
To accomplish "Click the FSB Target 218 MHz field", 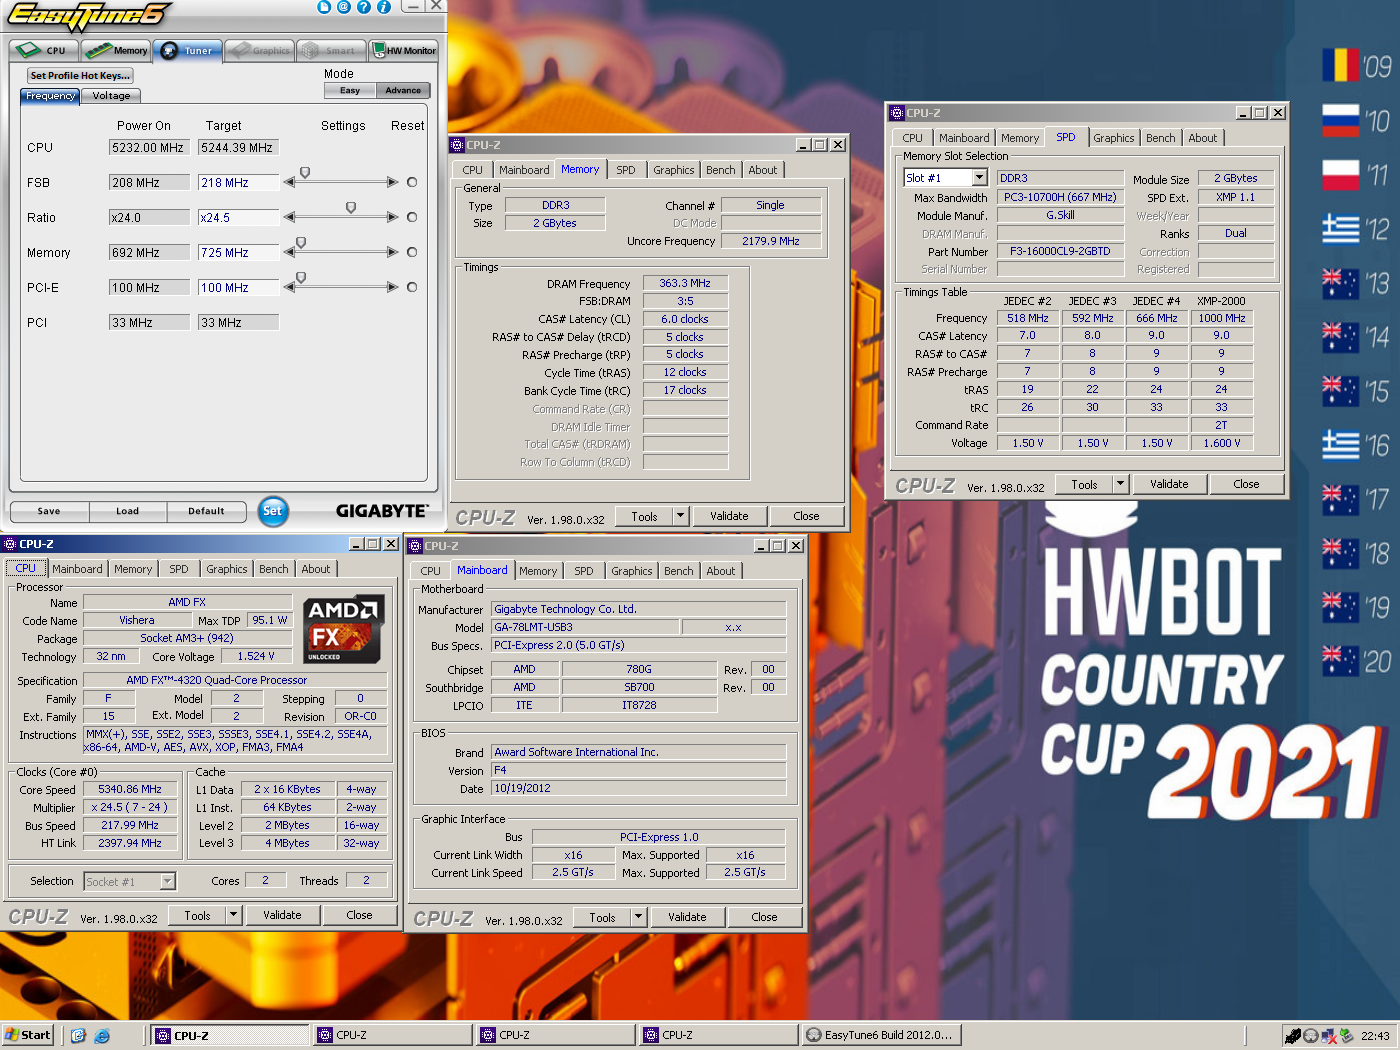I will point(238,183).
